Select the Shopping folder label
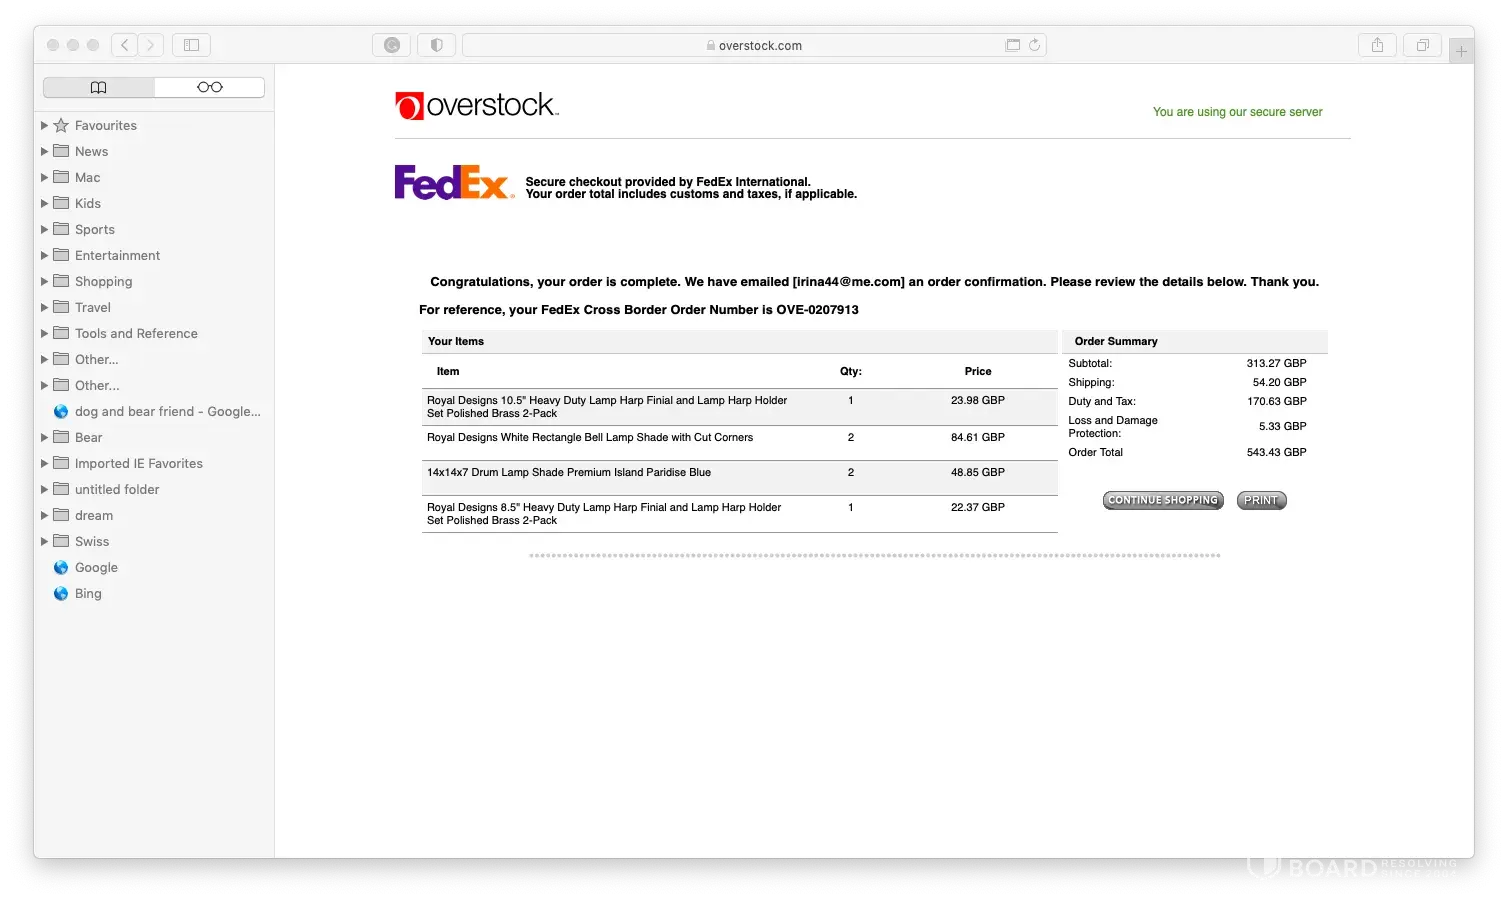The image size is (1508, 900). click(x=103, y=281)
